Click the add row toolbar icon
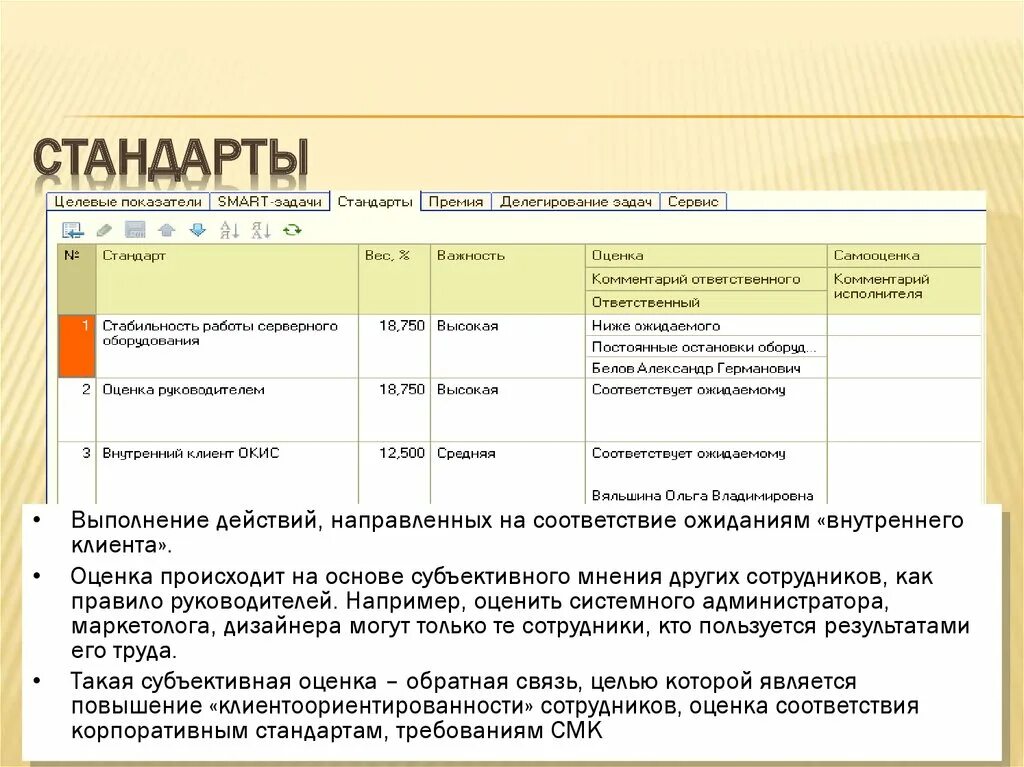Viewport: 1024px width, 767px height. [72, 230]
